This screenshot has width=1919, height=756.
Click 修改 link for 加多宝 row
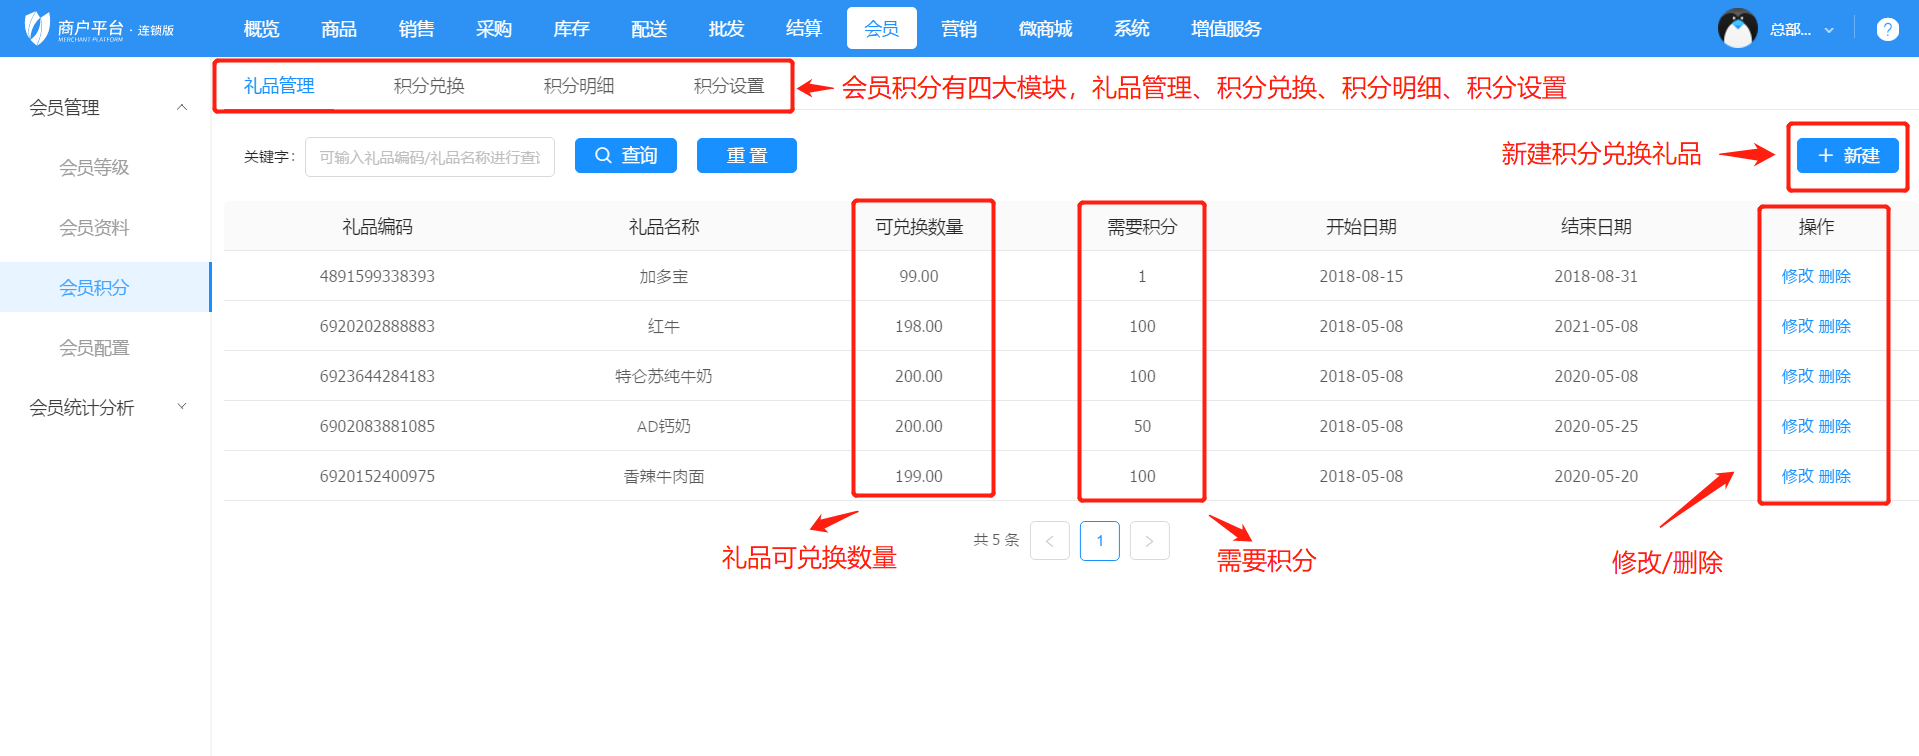(x=1797, y=276)
